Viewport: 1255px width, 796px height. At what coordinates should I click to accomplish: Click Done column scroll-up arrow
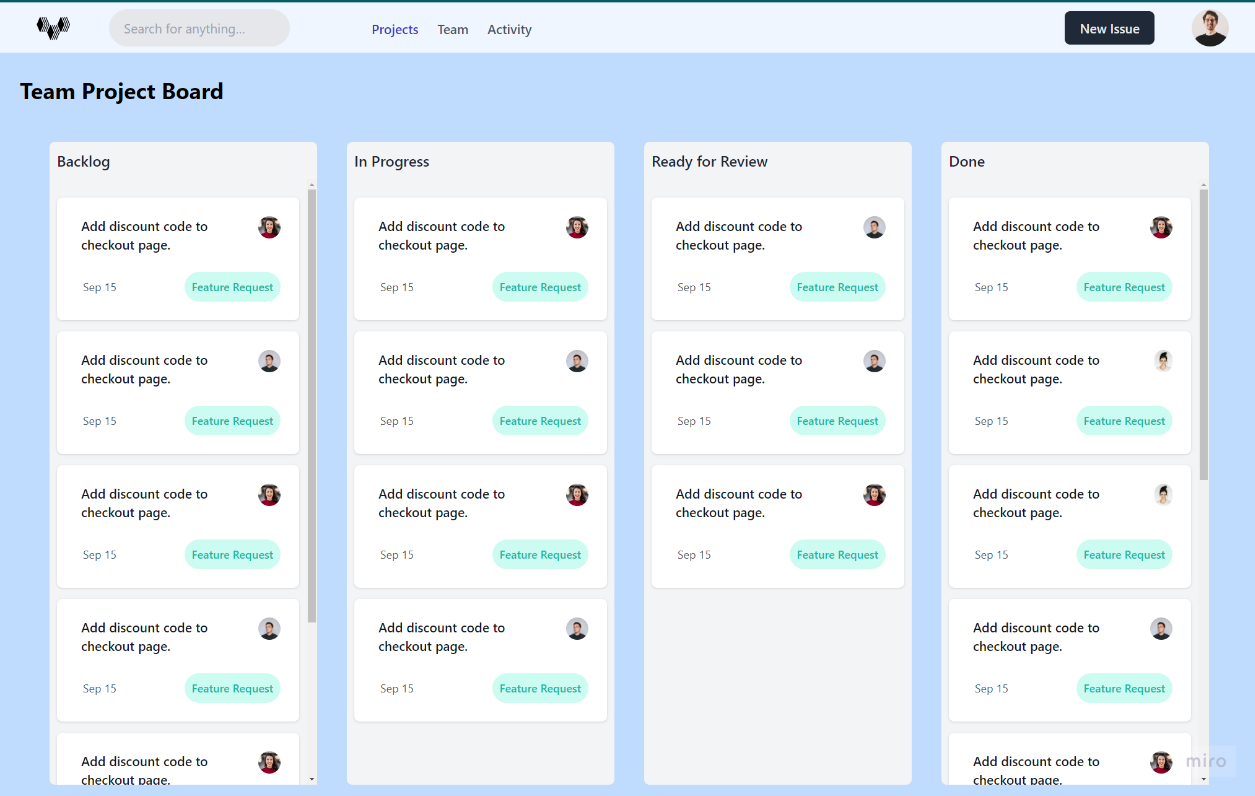coord(1204,185)
